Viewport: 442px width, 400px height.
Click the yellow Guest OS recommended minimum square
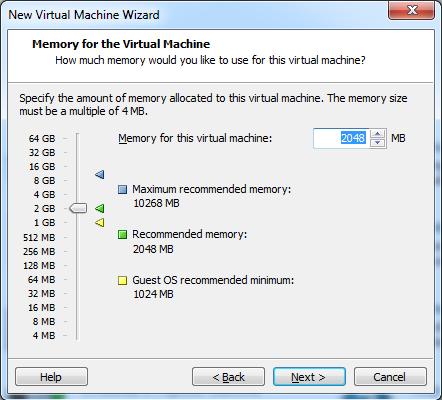point(122,280)
